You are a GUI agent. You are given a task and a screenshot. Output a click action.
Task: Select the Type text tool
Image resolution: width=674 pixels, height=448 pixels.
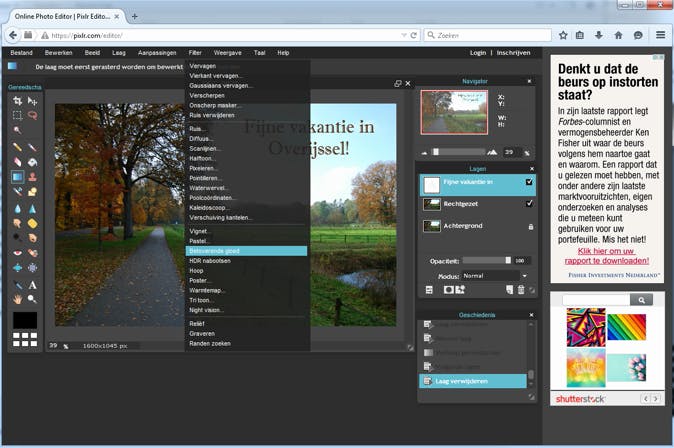32,285
